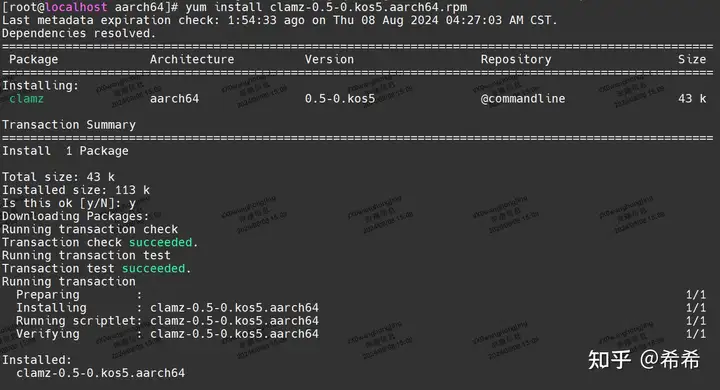Click 'Running transaction check' line
The width and height of the screenshot is (720, 390).
pos(90,229)
